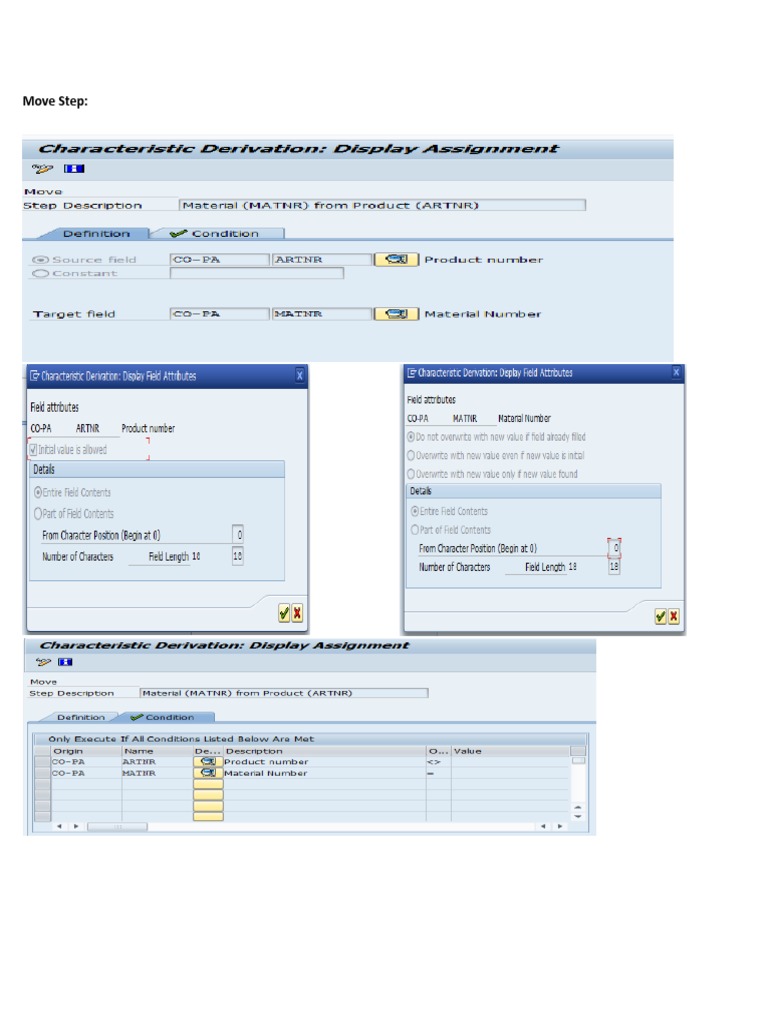
Task: Open field attributes for target field MATNR
Action: point(396,314)
